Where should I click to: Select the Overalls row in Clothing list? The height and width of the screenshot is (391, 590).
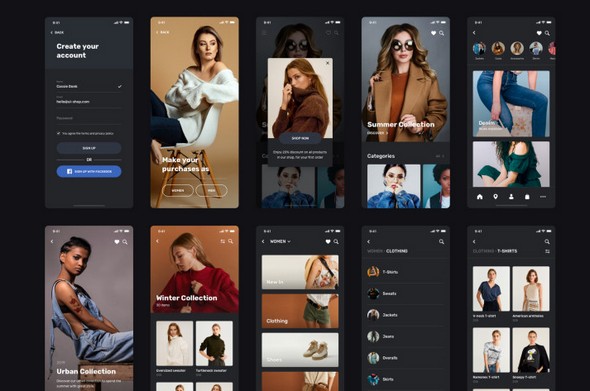click(x=406, y=358)
